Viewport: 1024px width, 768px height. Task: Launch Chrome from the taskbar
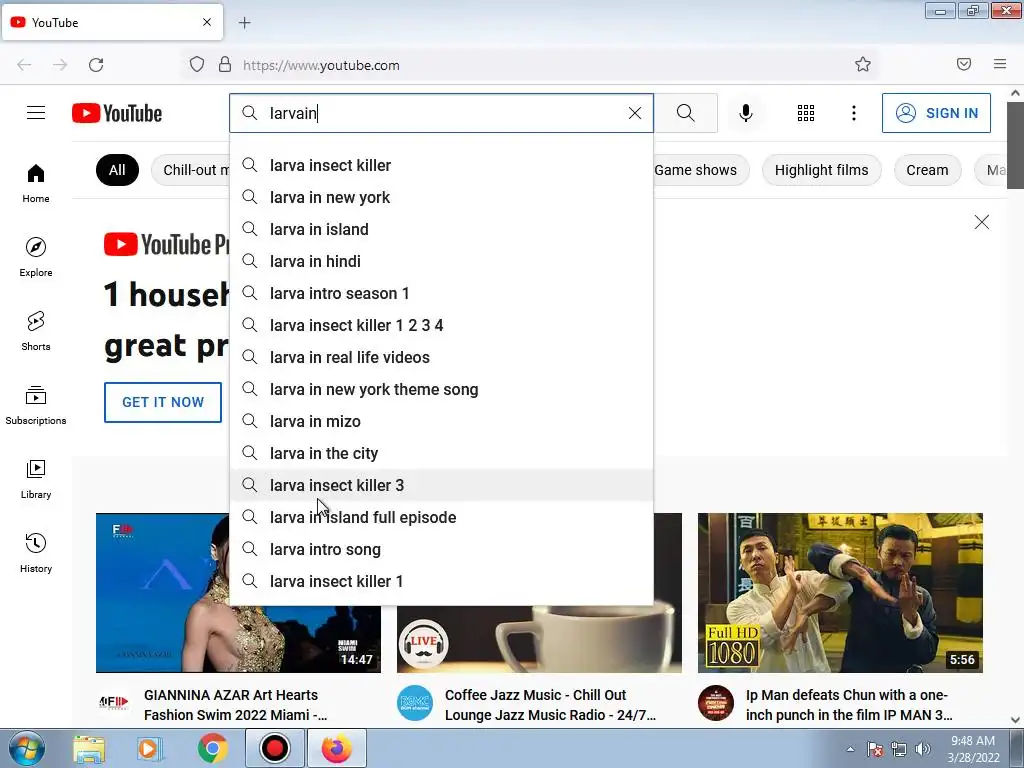point(213,748)
